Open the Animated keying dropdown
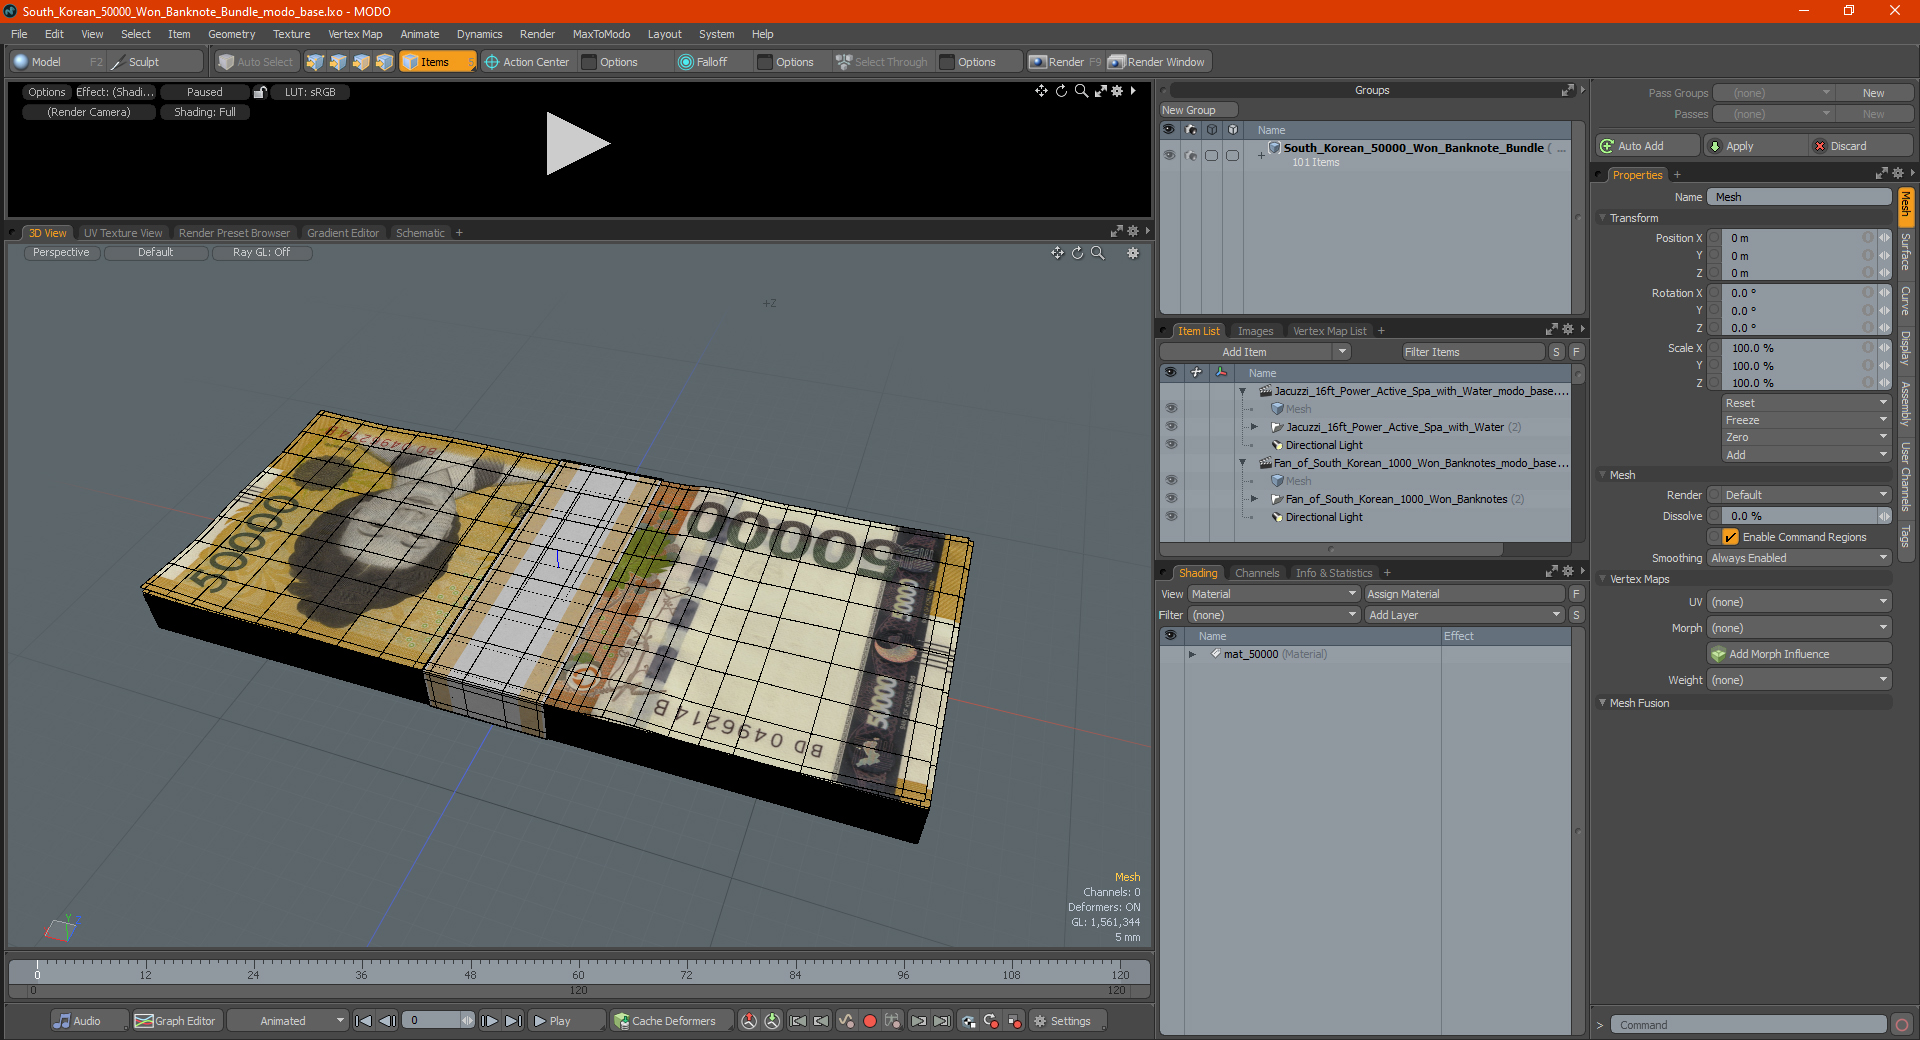This screenshot has height=1040, width=1920. point(287,1021)
